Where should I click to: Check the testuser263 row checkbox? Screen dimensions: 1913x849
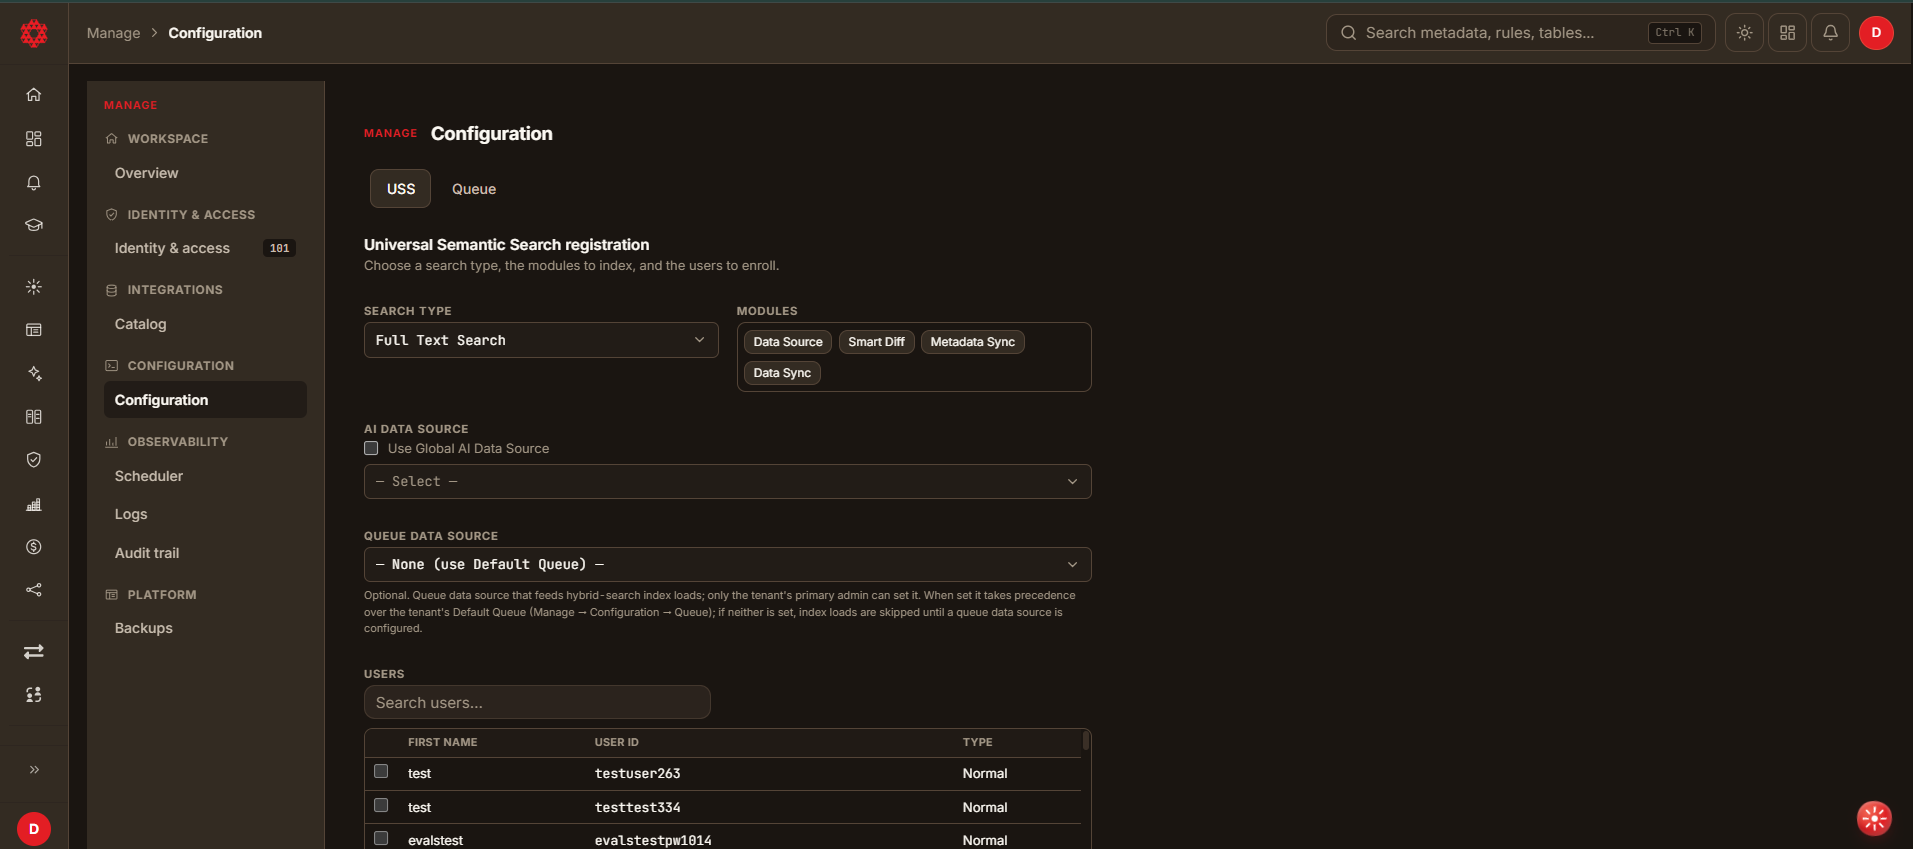[381, 771]
